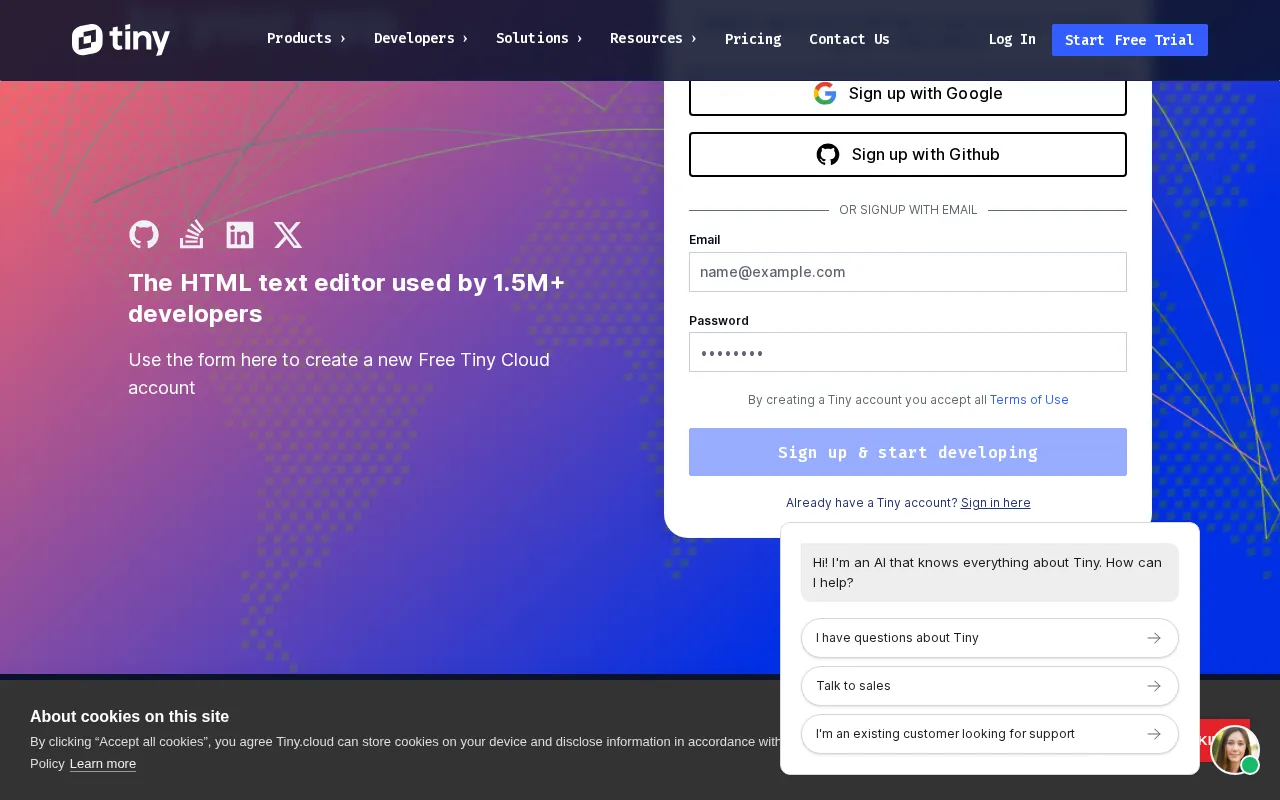The image size is (1280, 800).
Task: Open the X (Twitter) social icon
Action: [x=288, y=235]
